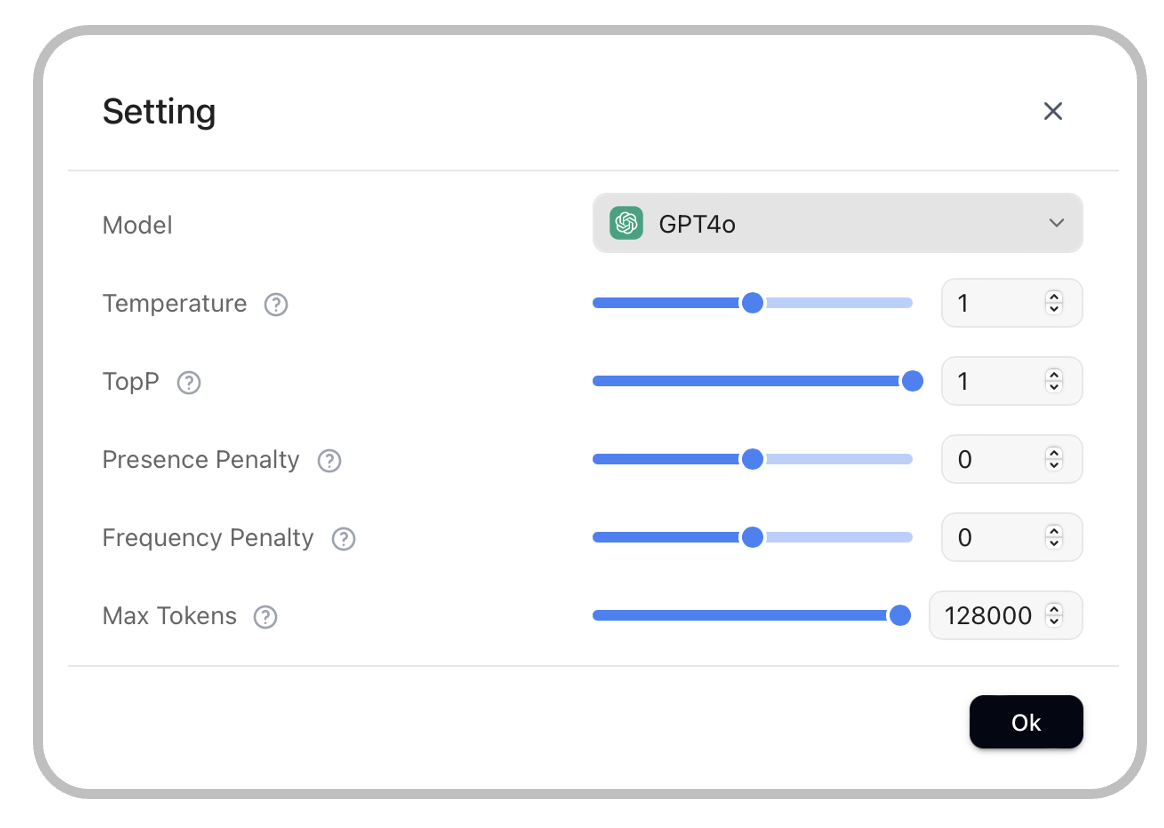Click the Presence Penalty slider handle
This screenshot has height=828, width=1164.
coord(752,459)
